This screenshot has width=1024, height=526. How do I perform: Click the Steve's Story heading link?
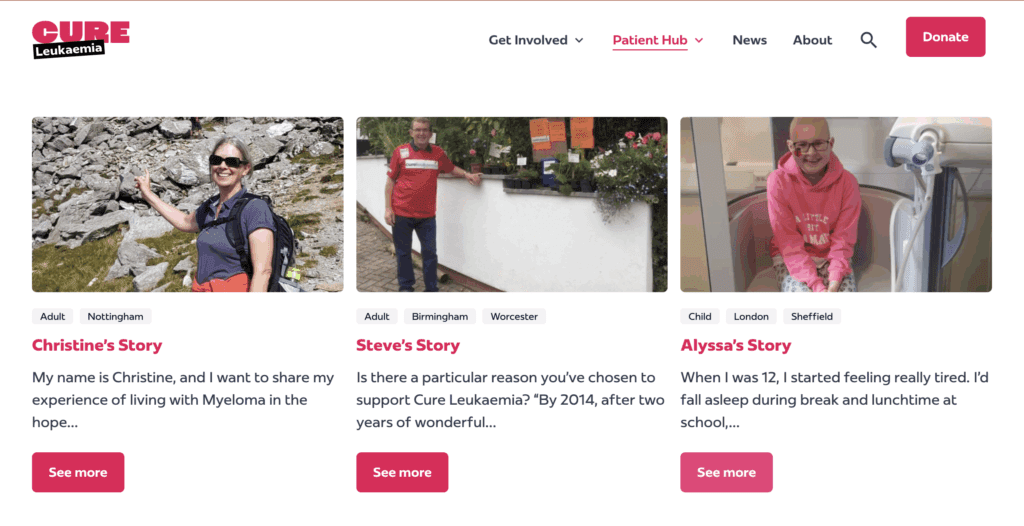pos(408,345)
